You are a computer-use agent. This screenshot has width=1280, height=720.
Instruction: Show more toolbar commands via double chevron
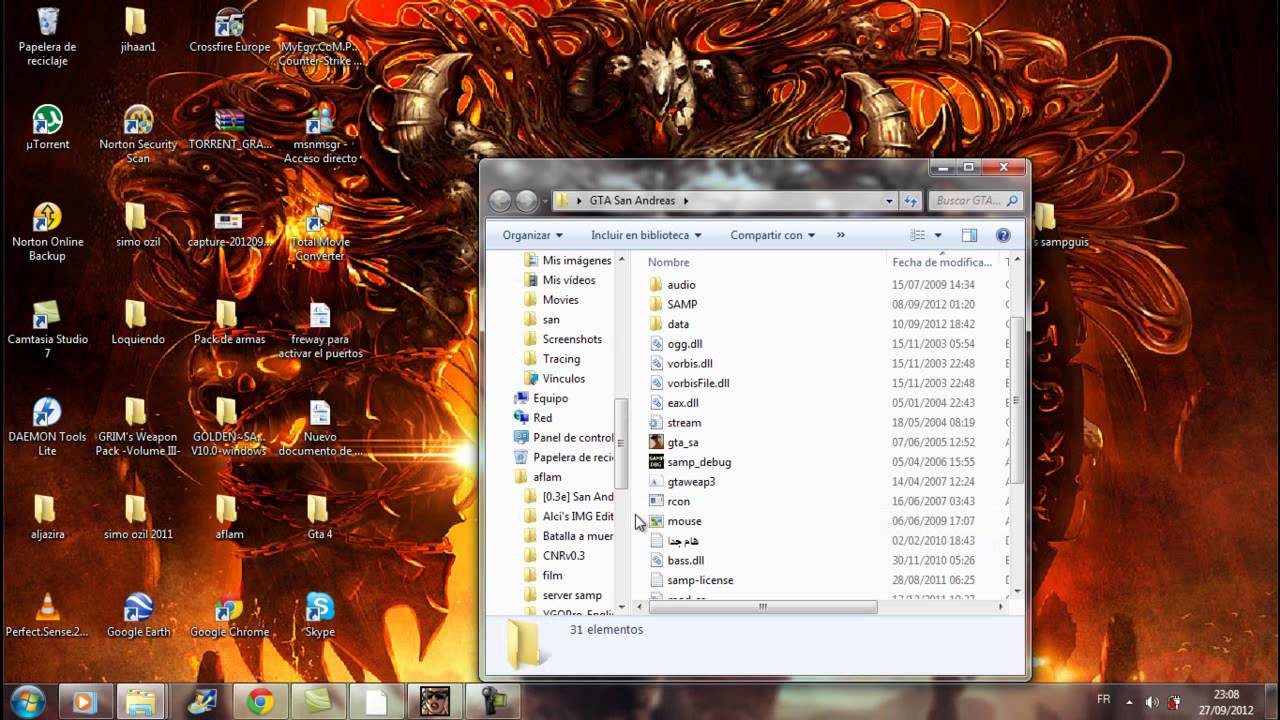[840, 235]
